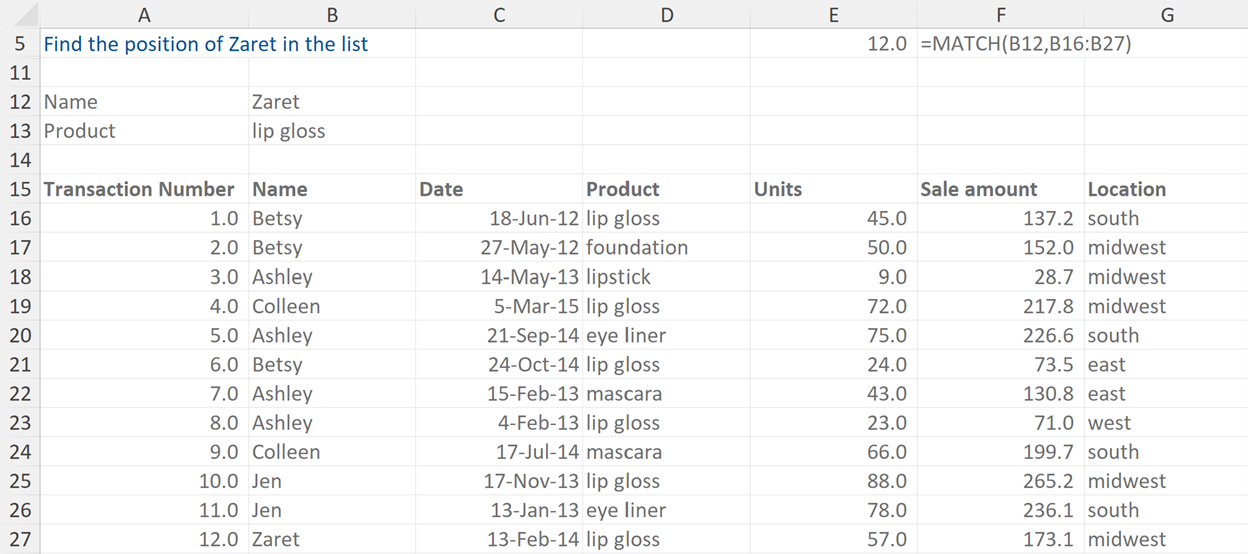Select the foundation product cell
The width and height of the screenshot is (1248, 554).
(x=666, y=247)
